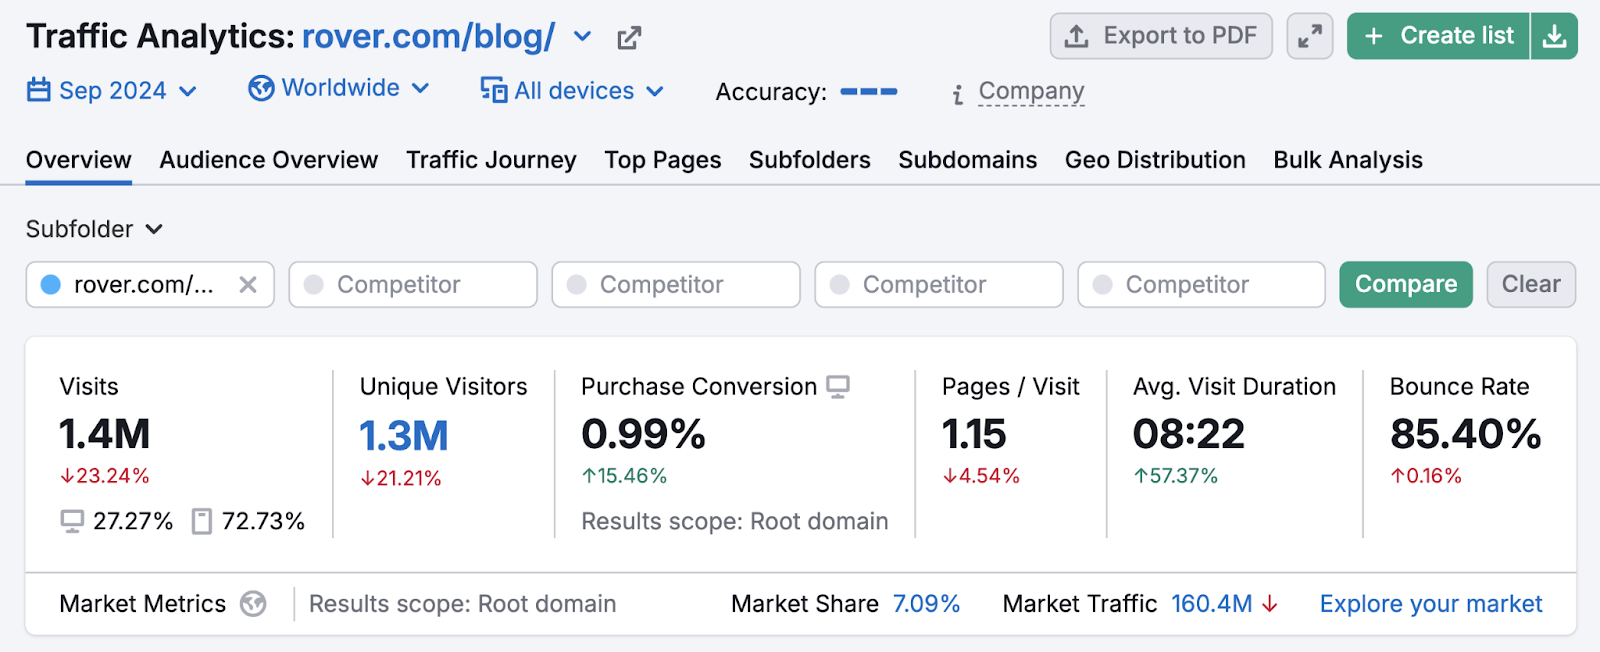Click the Clear button
This screenshot has height=652, width=1600.
click(1531, 285)
